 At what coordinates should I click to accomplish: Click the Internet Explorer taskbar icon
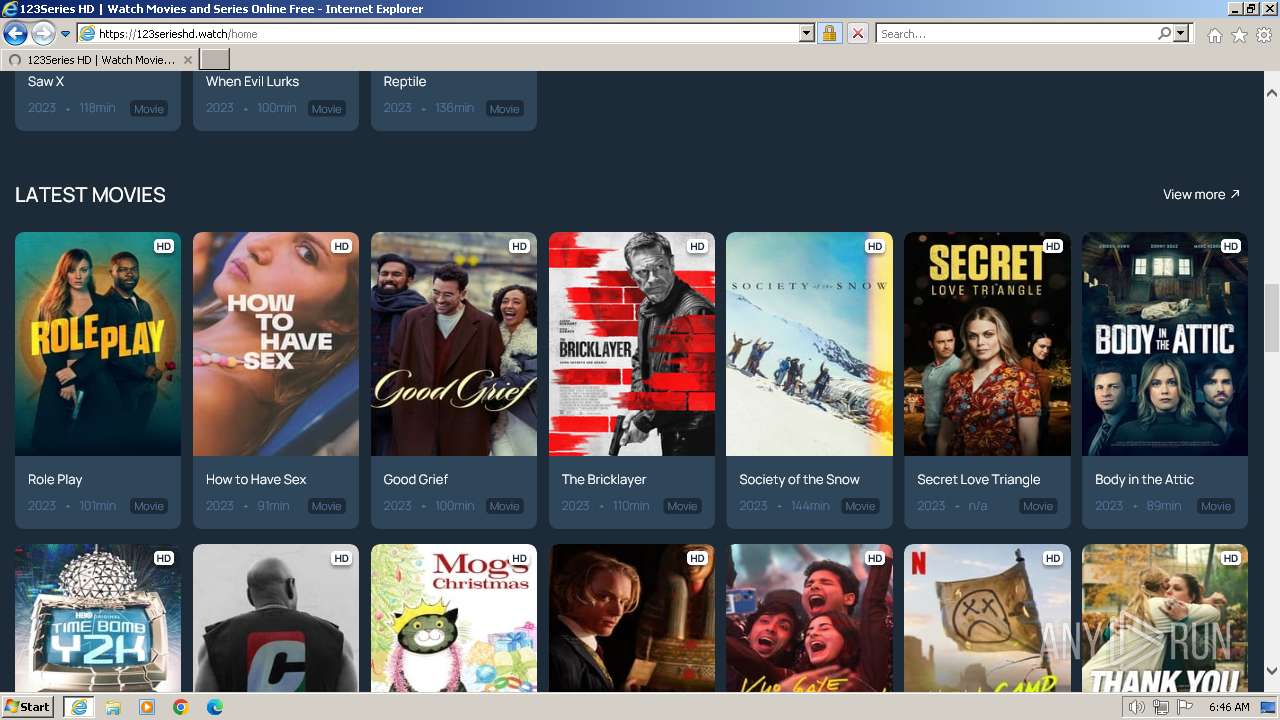pos(78,707)
